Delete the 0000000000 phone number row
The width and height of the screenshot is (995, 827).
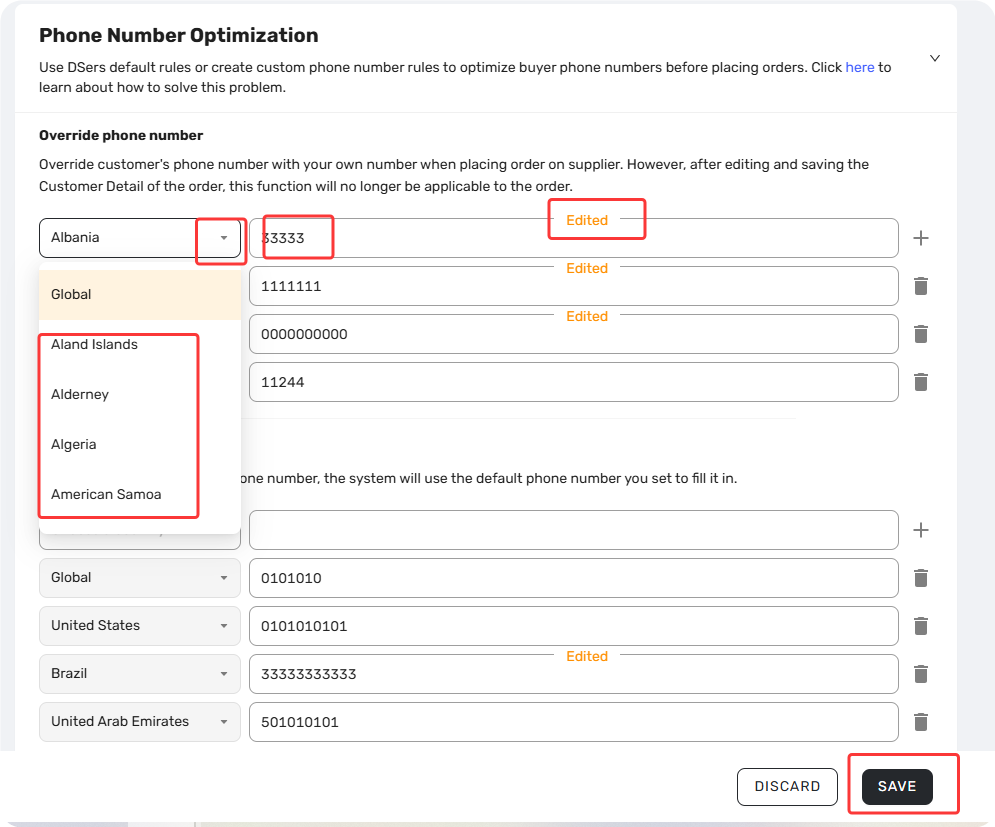pos(921,334)
